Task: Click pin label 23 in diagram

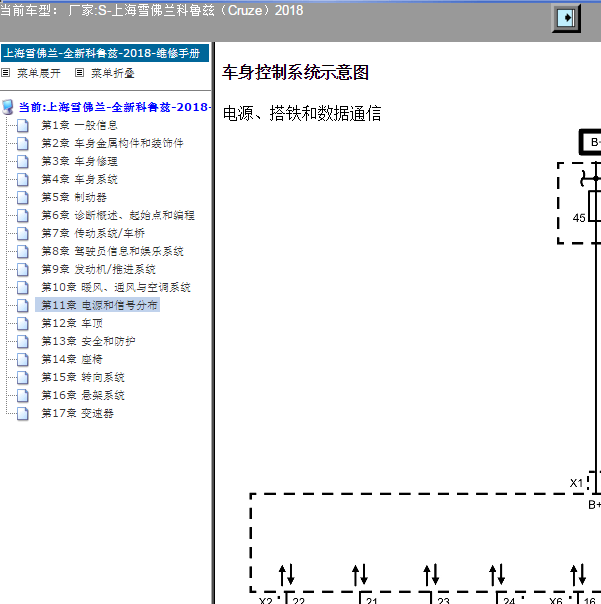Action: (x=443, y=600)
